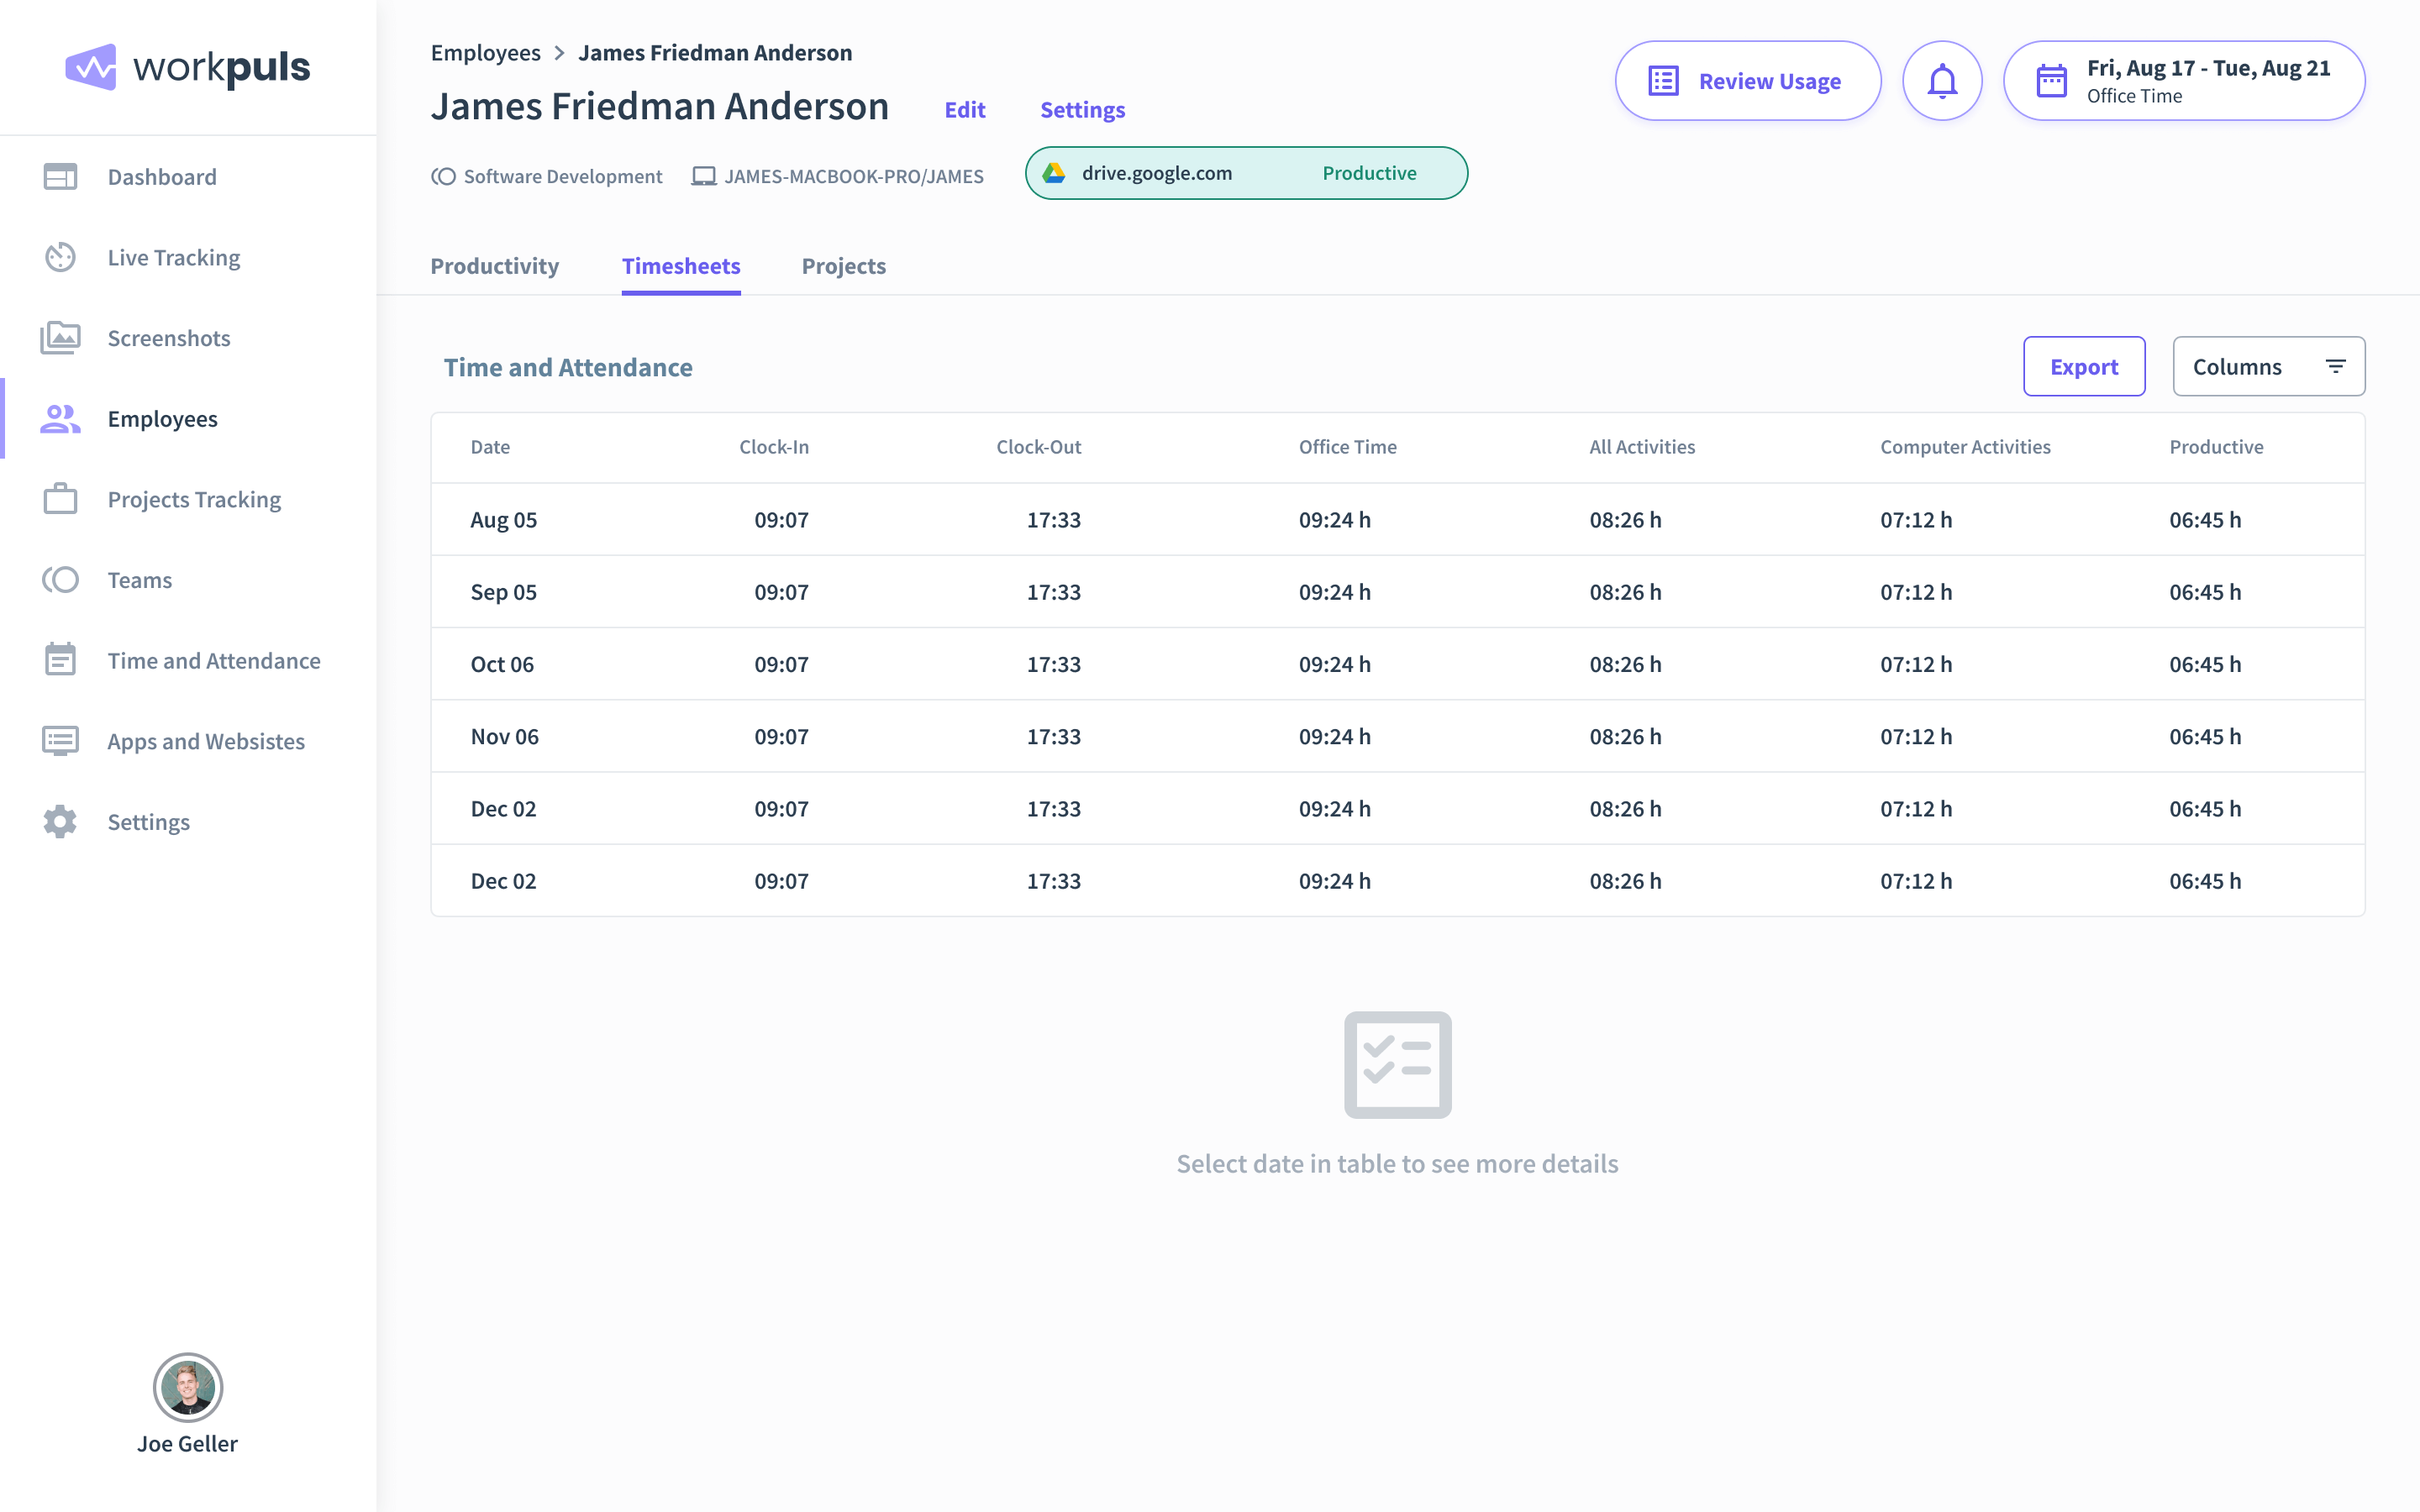Click the Workpuls logo
The height and width of the screenshot is (1512, 2420).
(187, 67)
